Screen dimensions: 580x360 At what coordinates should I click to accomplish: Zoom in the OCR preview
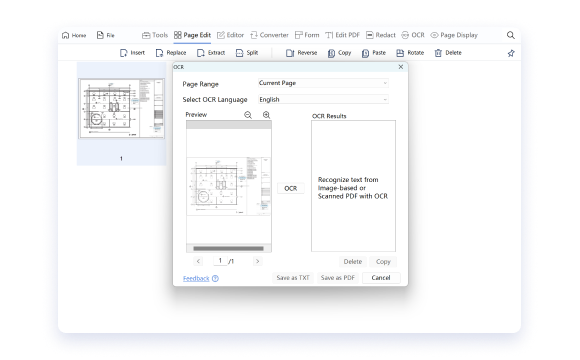coord(266,115)
